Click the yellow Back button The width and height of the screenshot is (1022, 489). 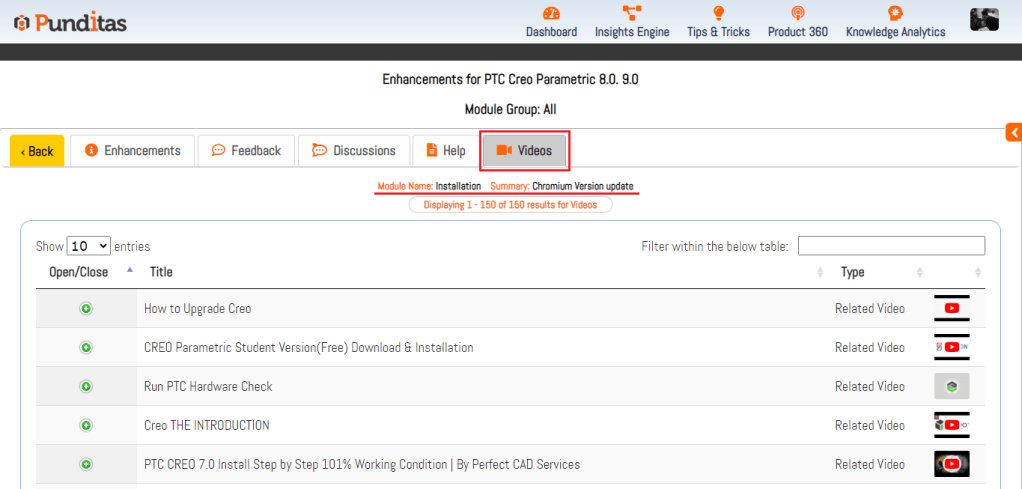point(37,151)
